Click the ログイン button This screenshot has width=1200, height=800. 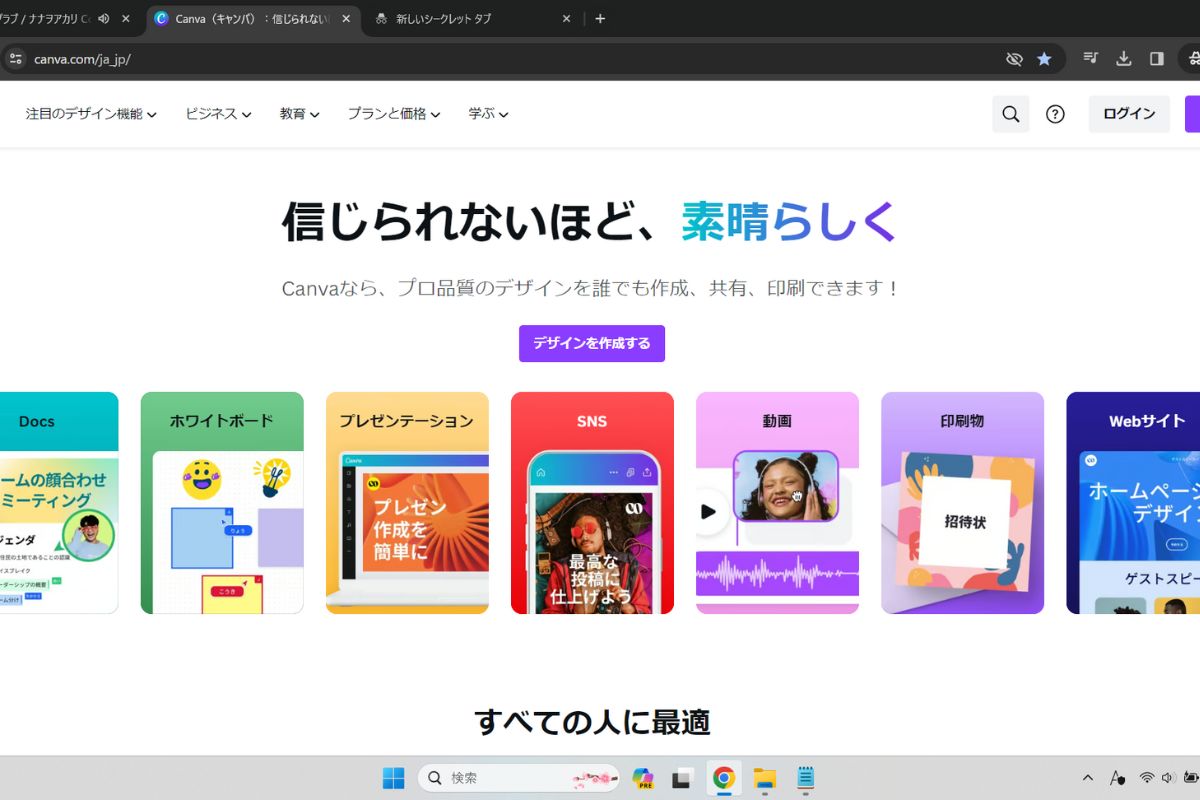(1129, 114)
